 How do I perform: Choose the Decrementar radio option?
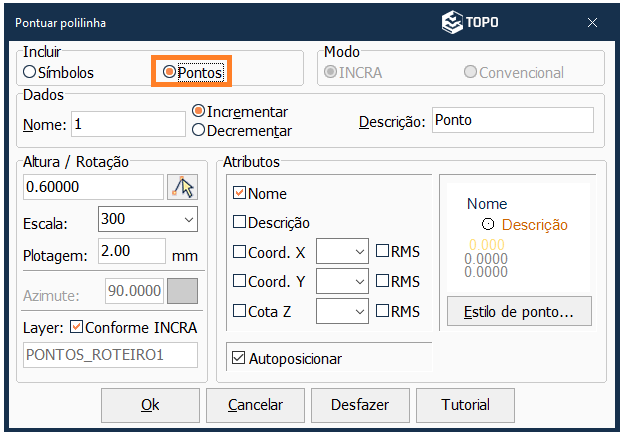click(198, 130)
